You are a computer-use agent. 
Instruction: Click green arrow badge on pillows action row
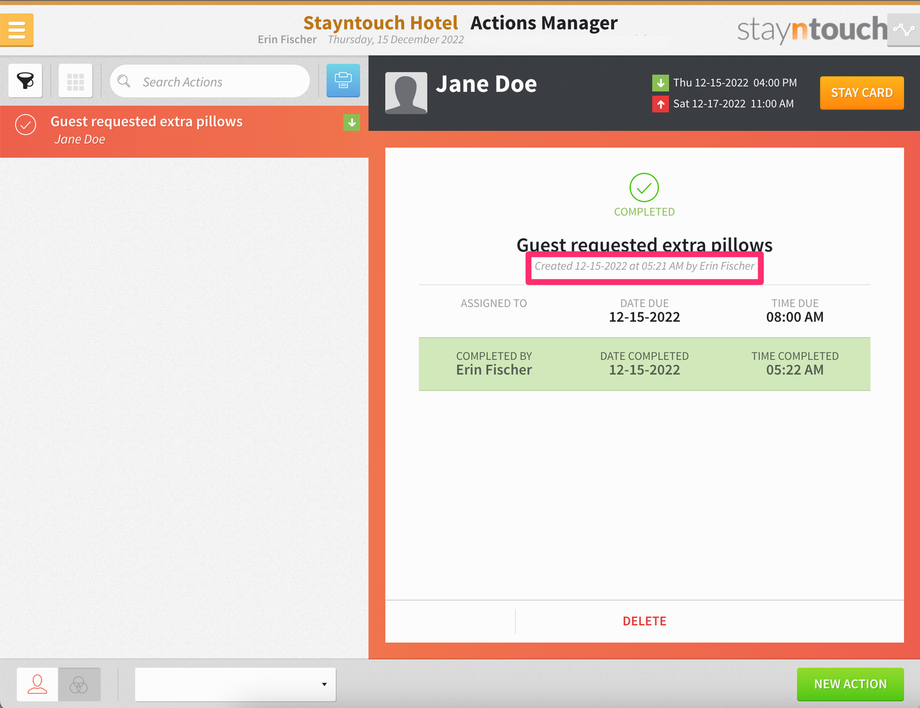(x=351, y=122)
